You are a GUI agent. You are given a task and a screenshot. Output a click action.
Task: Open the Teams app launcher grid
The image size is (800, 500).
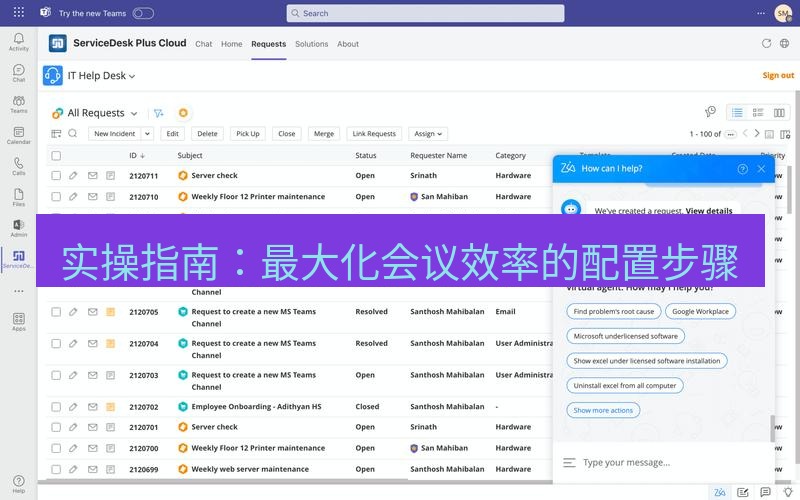[x=19, y=12]
